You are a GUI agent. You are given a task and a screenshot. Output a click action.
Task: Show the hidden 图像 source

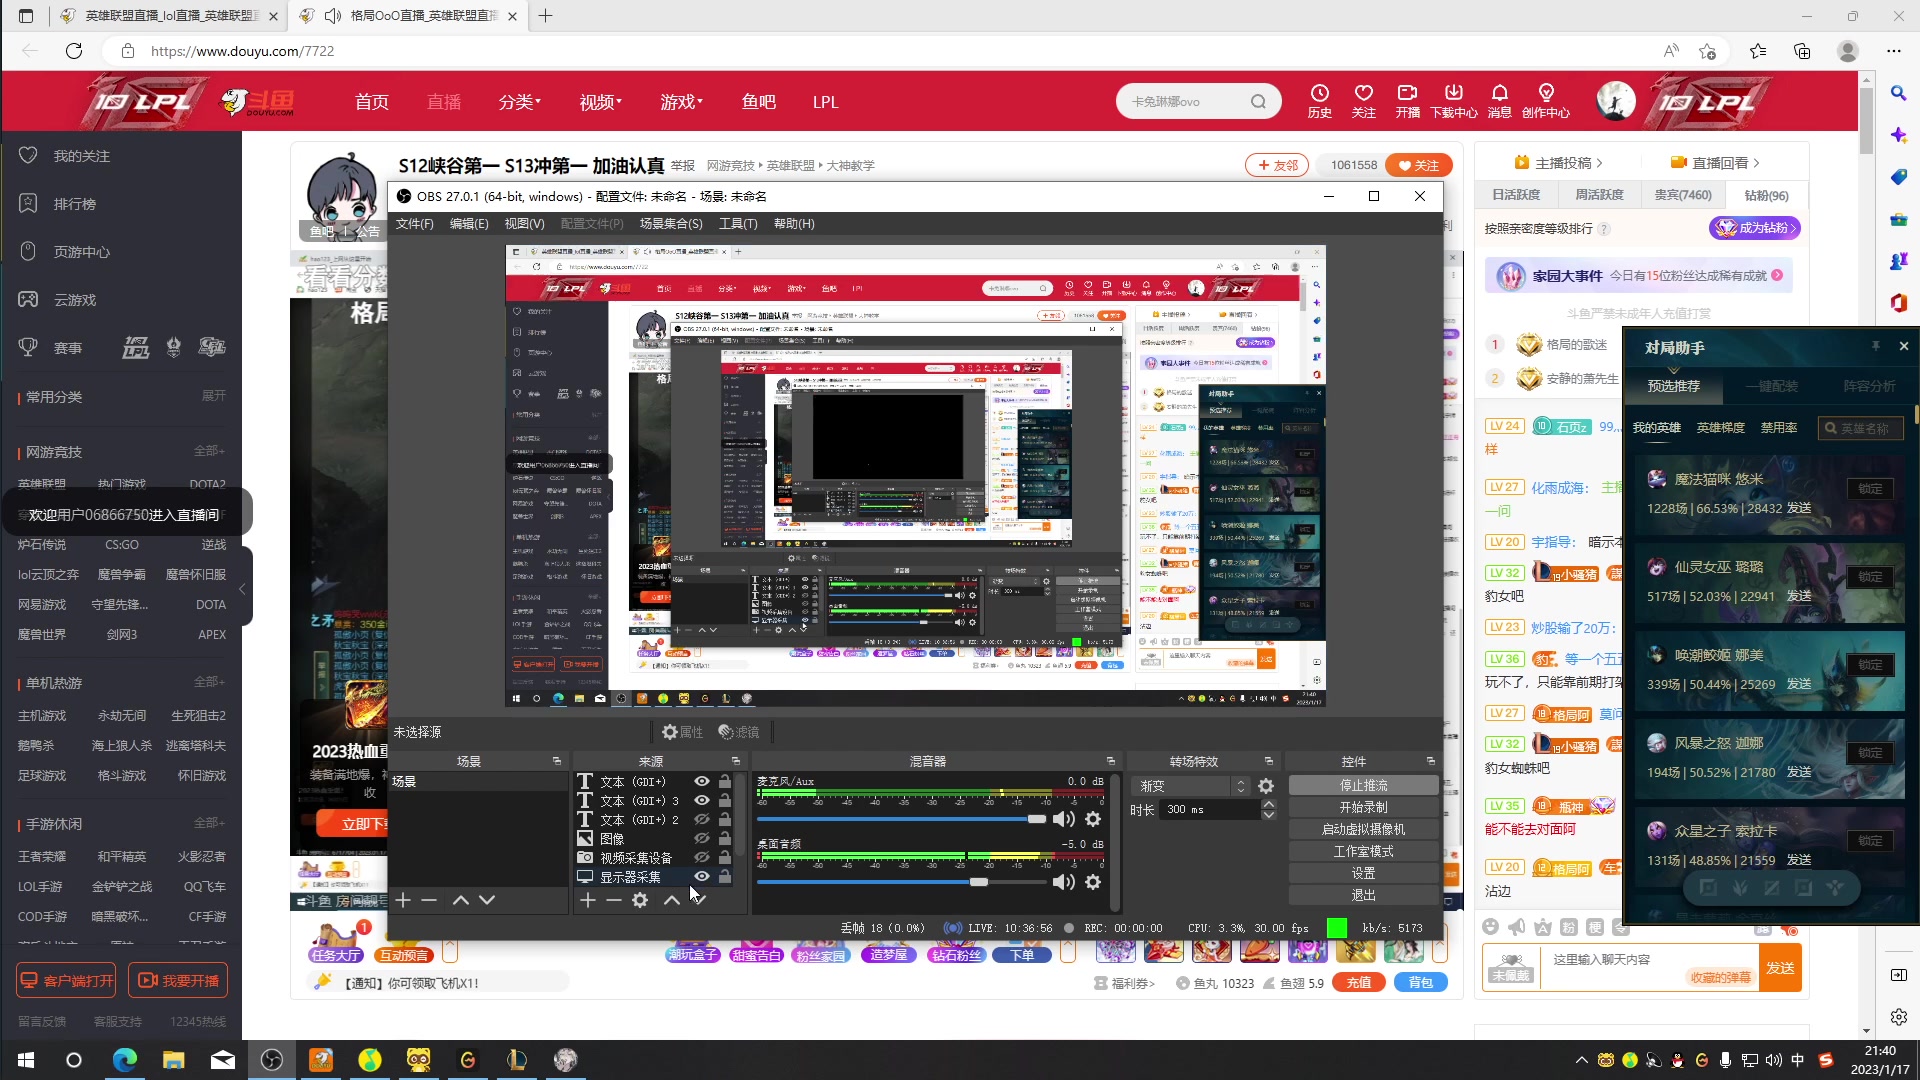pos(702,838)
